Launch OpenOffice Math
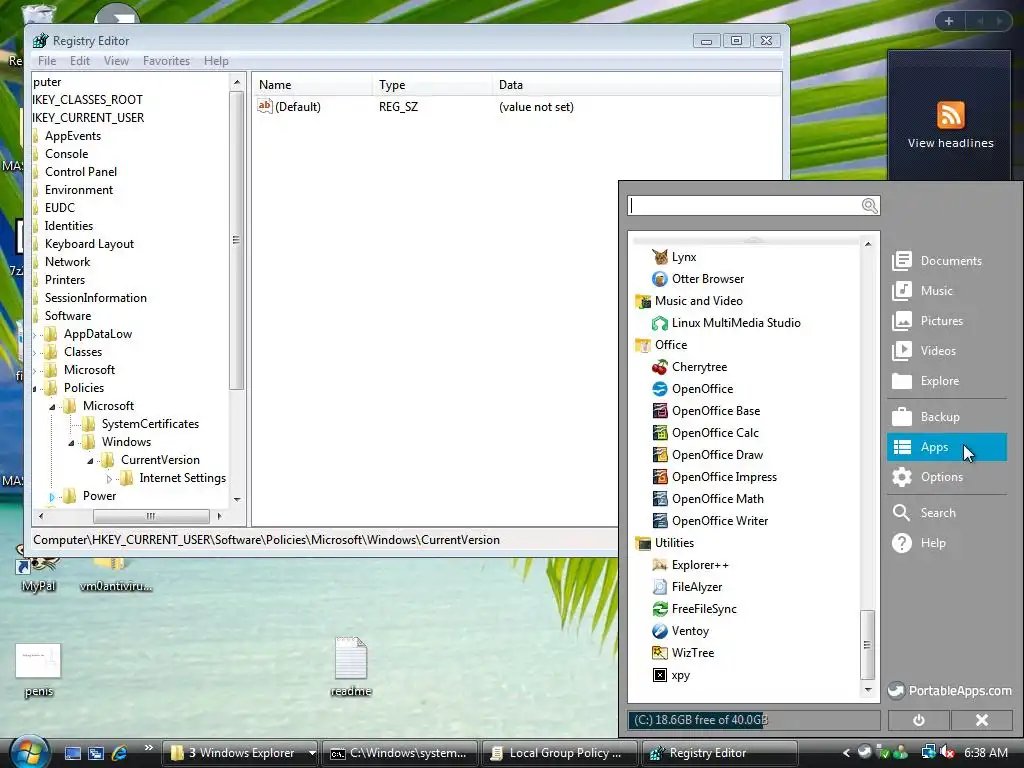Viewport: 1024px width, 768px height. (708, 499)
